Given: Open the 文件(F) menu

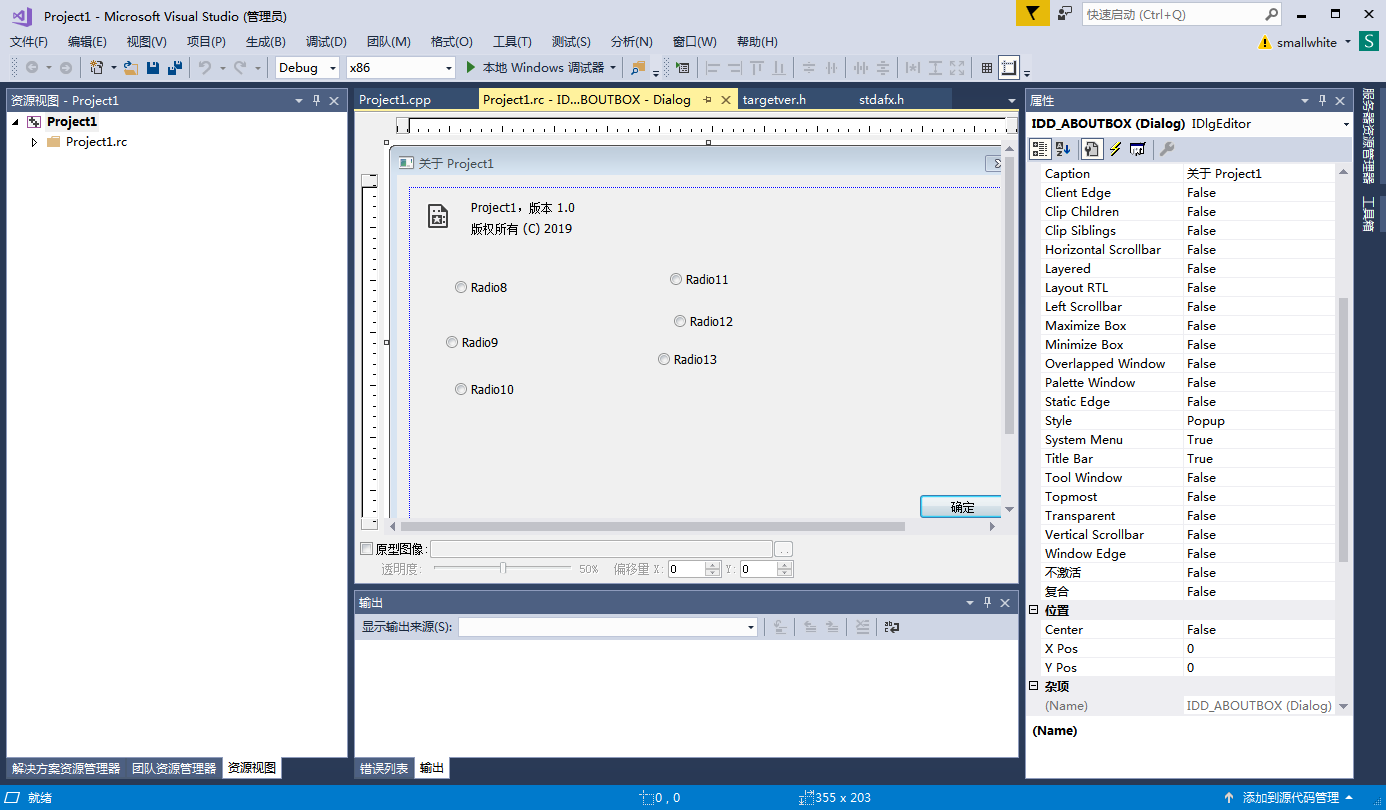Looking at the screenshot, I should pos(29,41).
